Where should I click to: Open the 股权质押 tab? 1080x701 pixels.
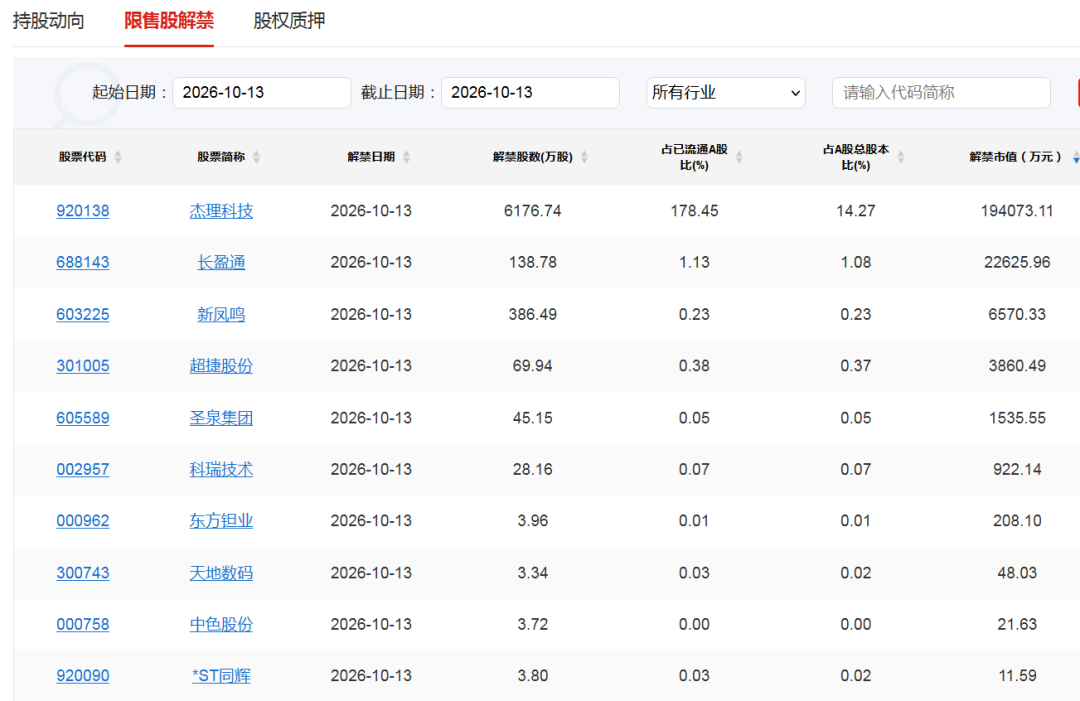pos(289,21)
